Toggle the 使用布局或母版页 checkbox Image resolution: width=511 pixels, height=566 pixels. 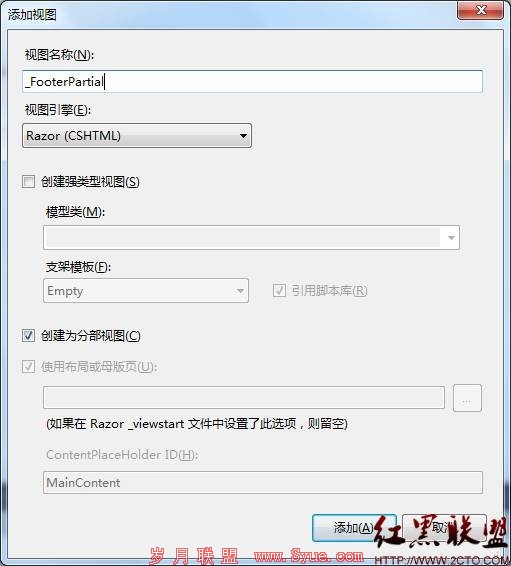[29, 367]
